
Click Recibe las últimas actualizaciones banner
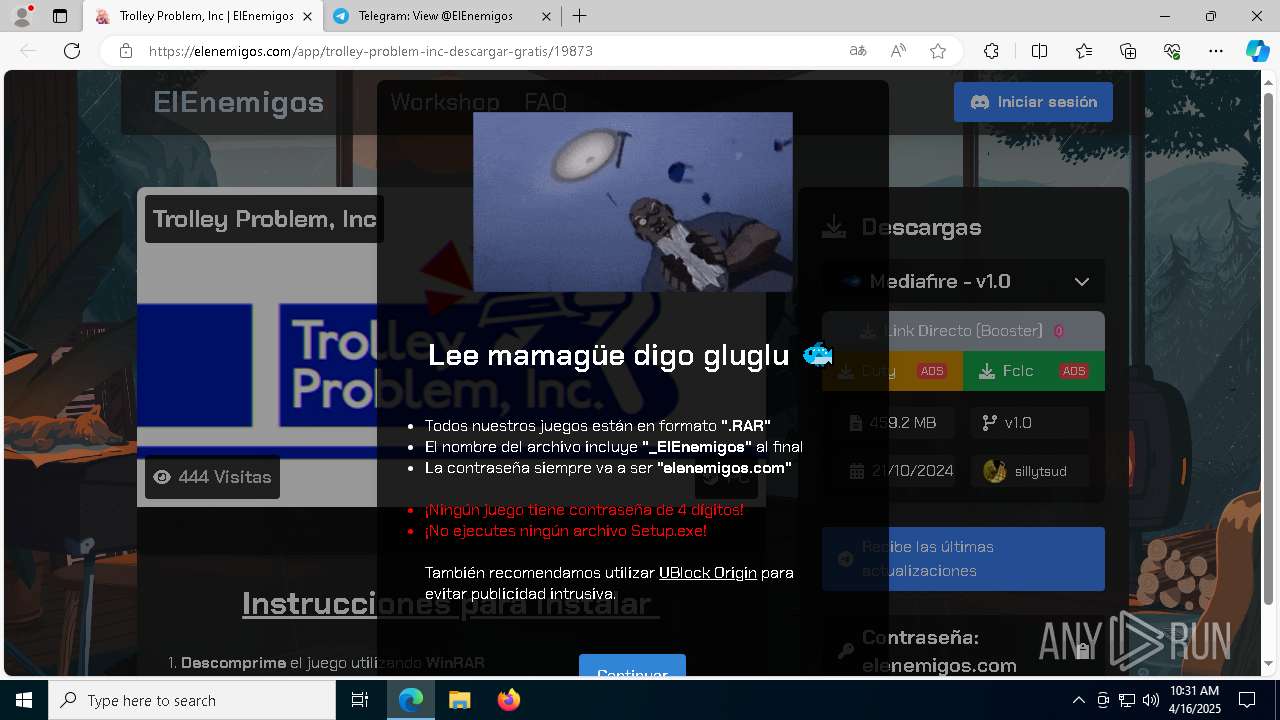pos(963,559)
